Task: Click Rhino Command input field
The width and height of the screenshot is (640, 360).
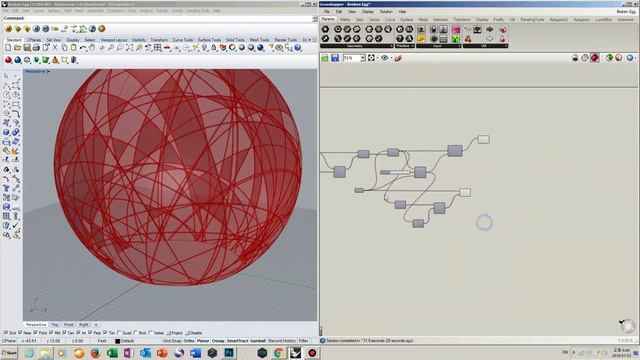Action: pyautogui.click(x=159, y=18)
